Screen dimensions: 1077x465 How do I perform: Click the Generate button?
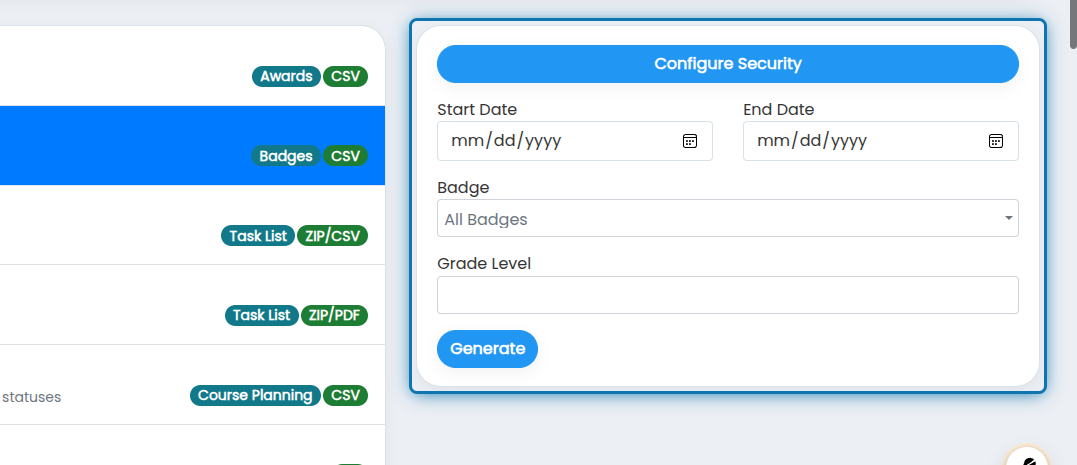click(x=487, y=349)
